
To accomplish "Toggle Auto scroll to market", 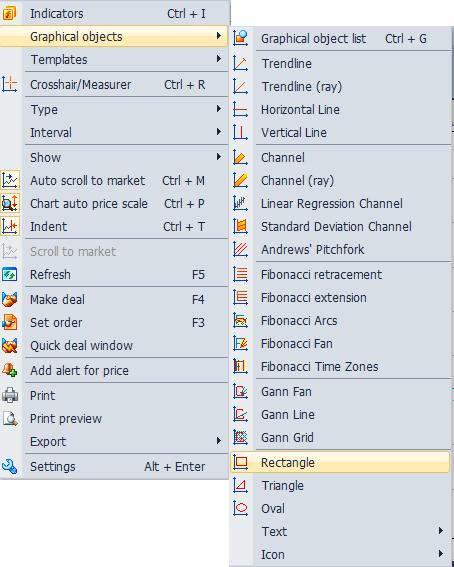I will click(x=114, y=180).
